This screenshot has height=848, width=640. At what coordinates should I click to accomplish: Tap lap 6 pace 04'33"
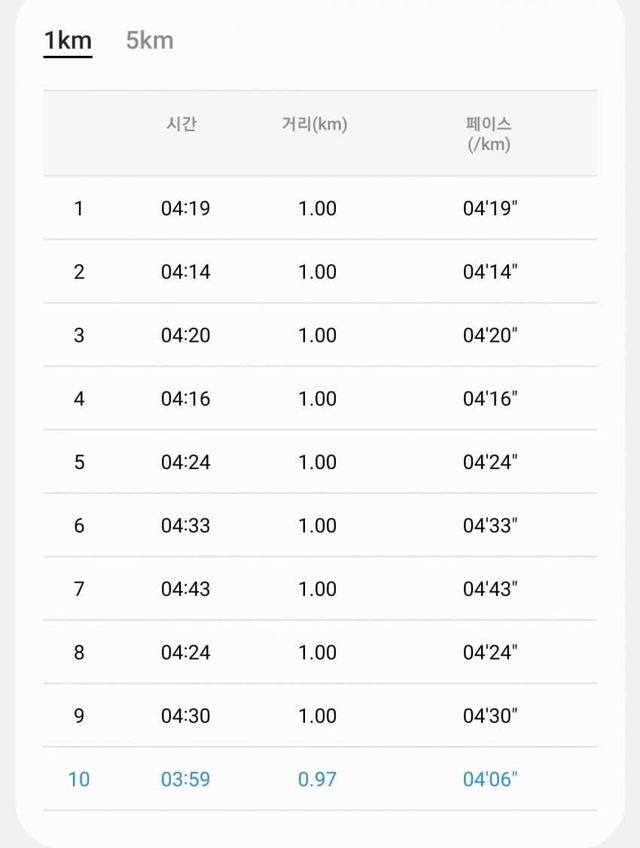(x=489, y=526)
